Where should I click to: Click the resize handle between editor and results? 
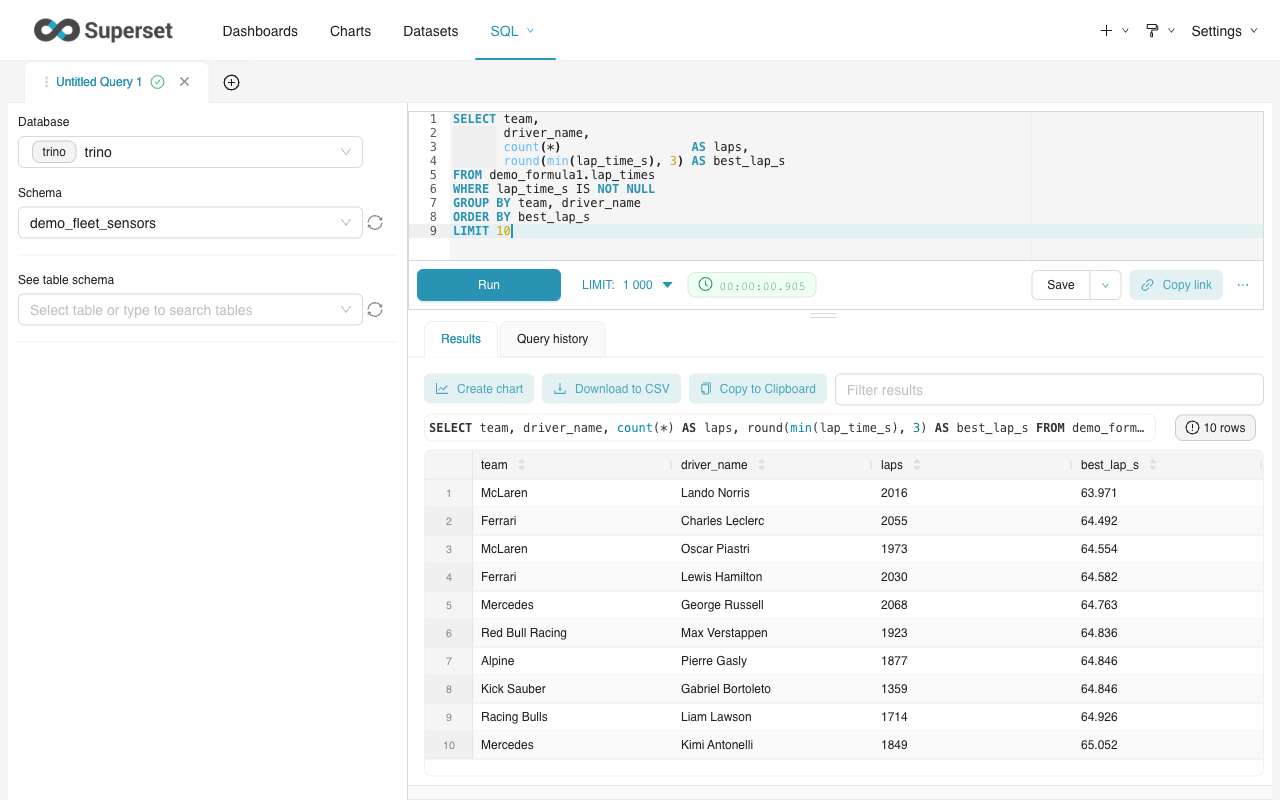pyautogui.click(x=823, y=315)
